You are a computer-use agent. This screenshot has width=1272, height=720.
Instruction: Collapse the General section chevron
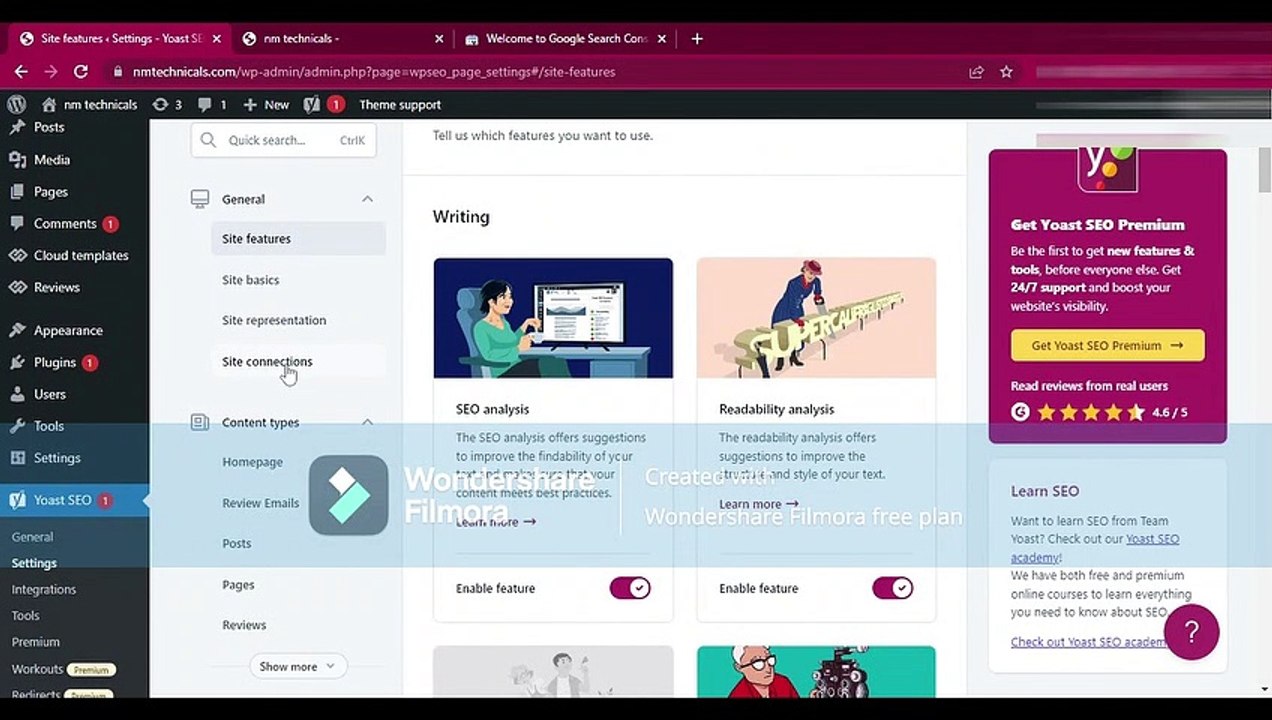pos(367,199)
